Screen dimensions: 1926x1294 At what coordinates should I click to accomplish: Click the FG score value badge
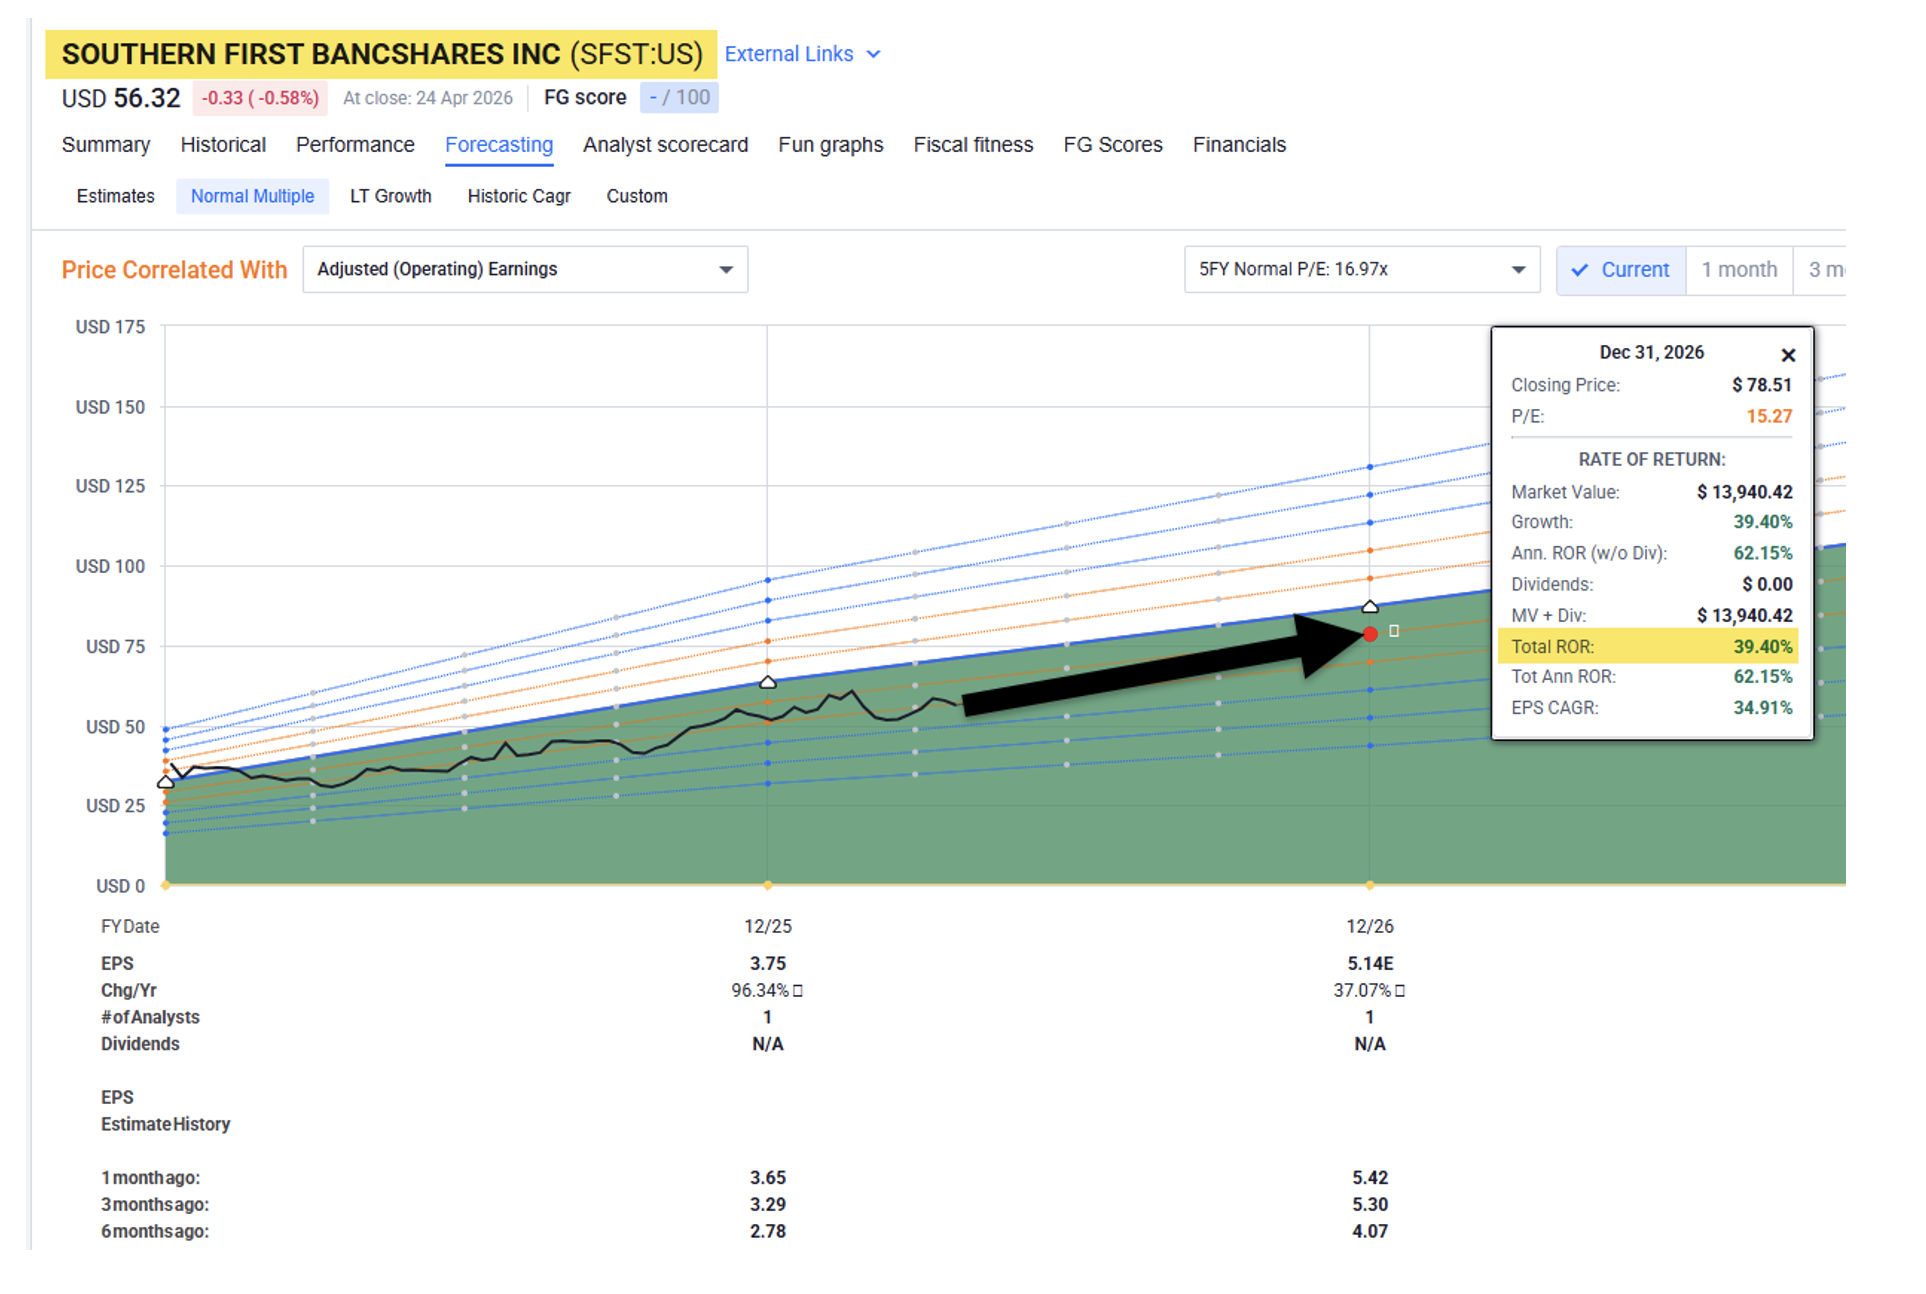click(679, 98)
